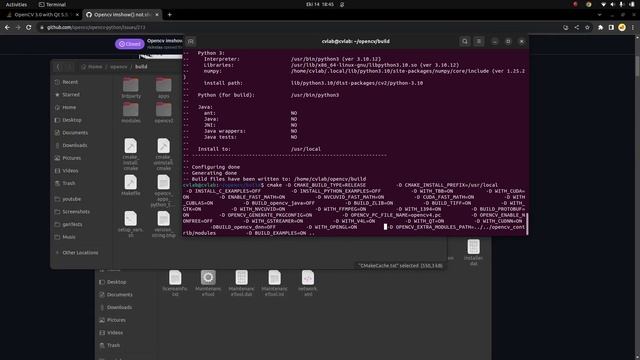
Task: Open the terminal search icon
Action: (x=464, y=41)
